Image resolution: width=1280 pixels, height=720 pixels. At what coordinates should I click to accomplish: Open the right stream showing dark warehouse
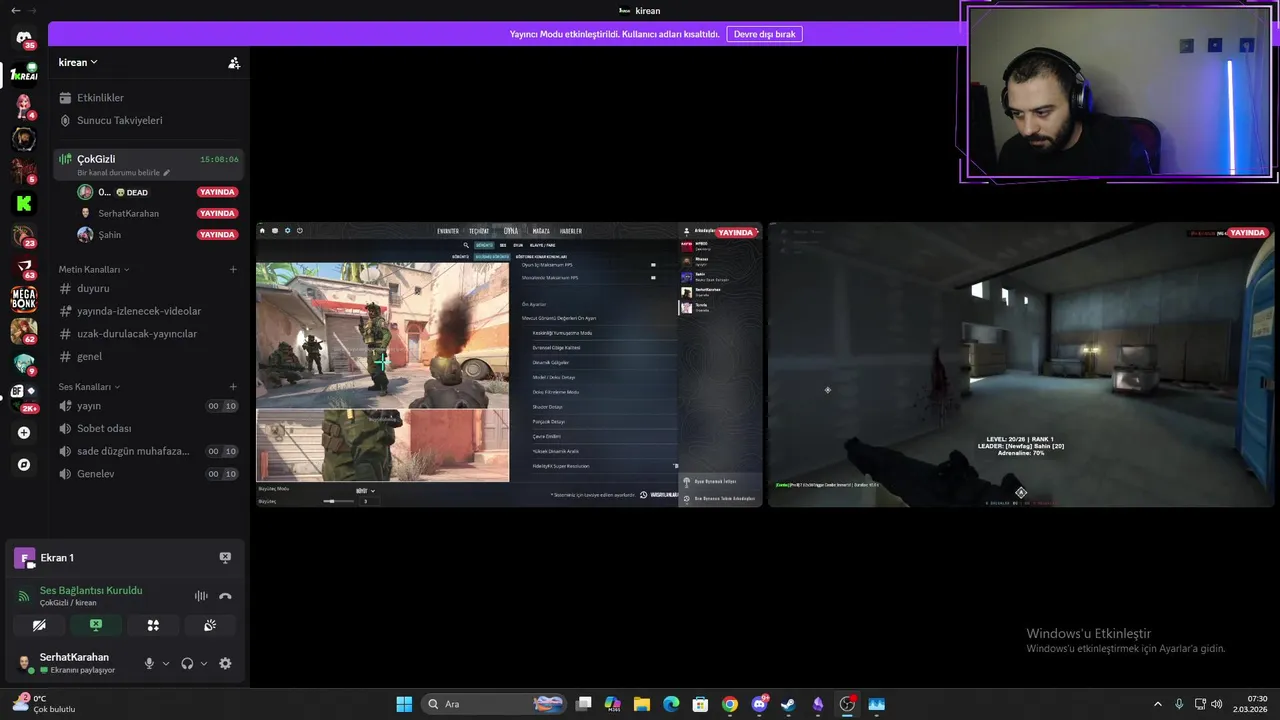pos(1021,364)
